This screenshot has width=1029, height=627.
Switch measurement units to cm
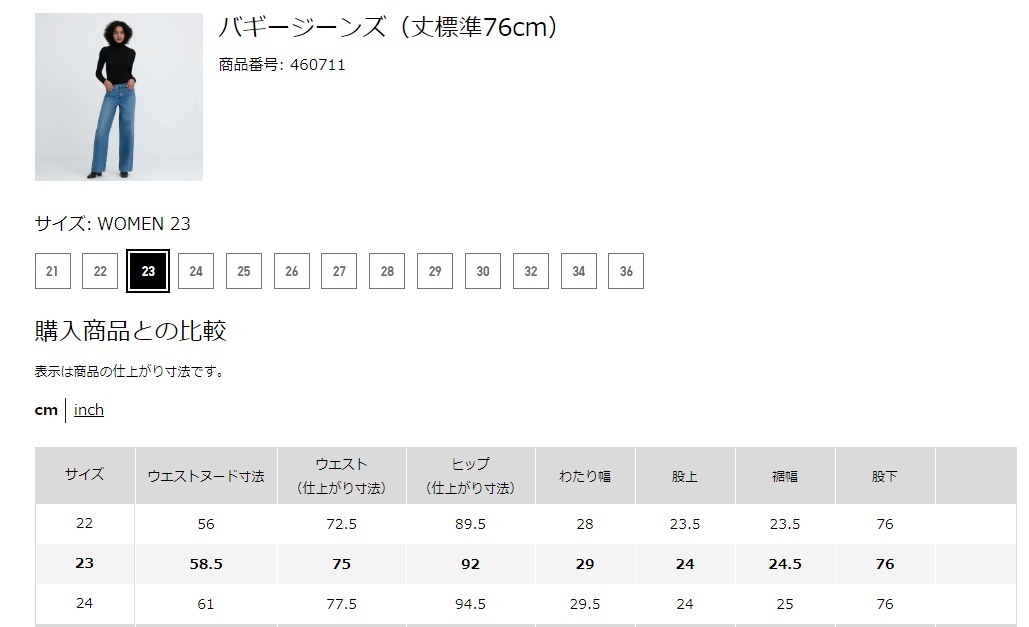tap(46, 410)
